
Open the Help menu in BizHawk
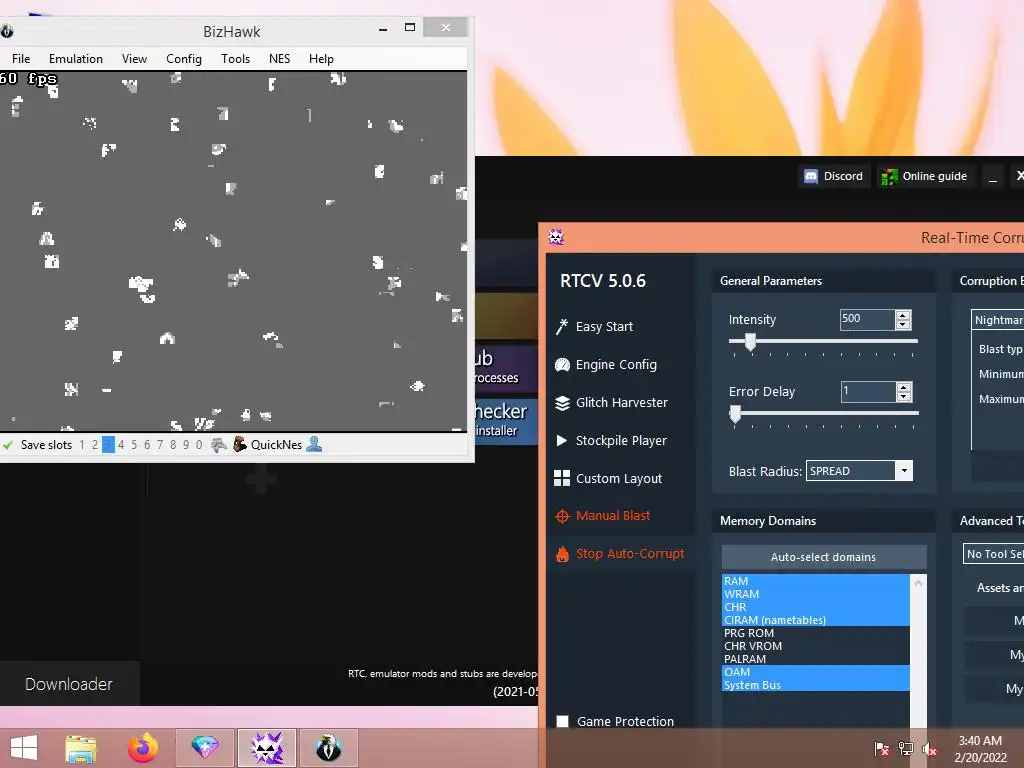pyautogui.click(x=321, y=59)
